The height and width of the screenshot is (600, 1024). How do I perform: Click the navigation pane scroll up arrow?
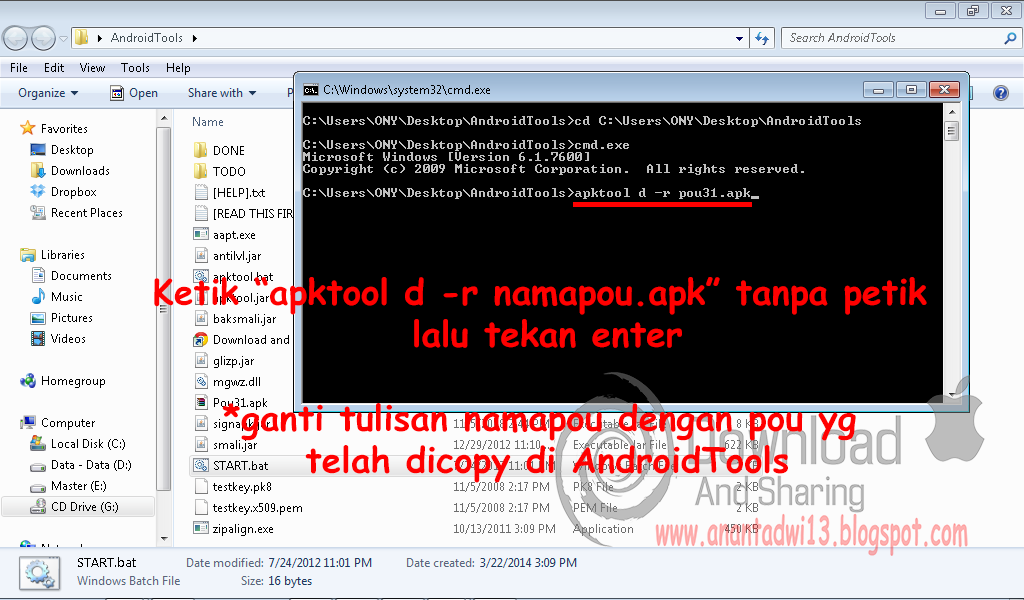(164, 118)
